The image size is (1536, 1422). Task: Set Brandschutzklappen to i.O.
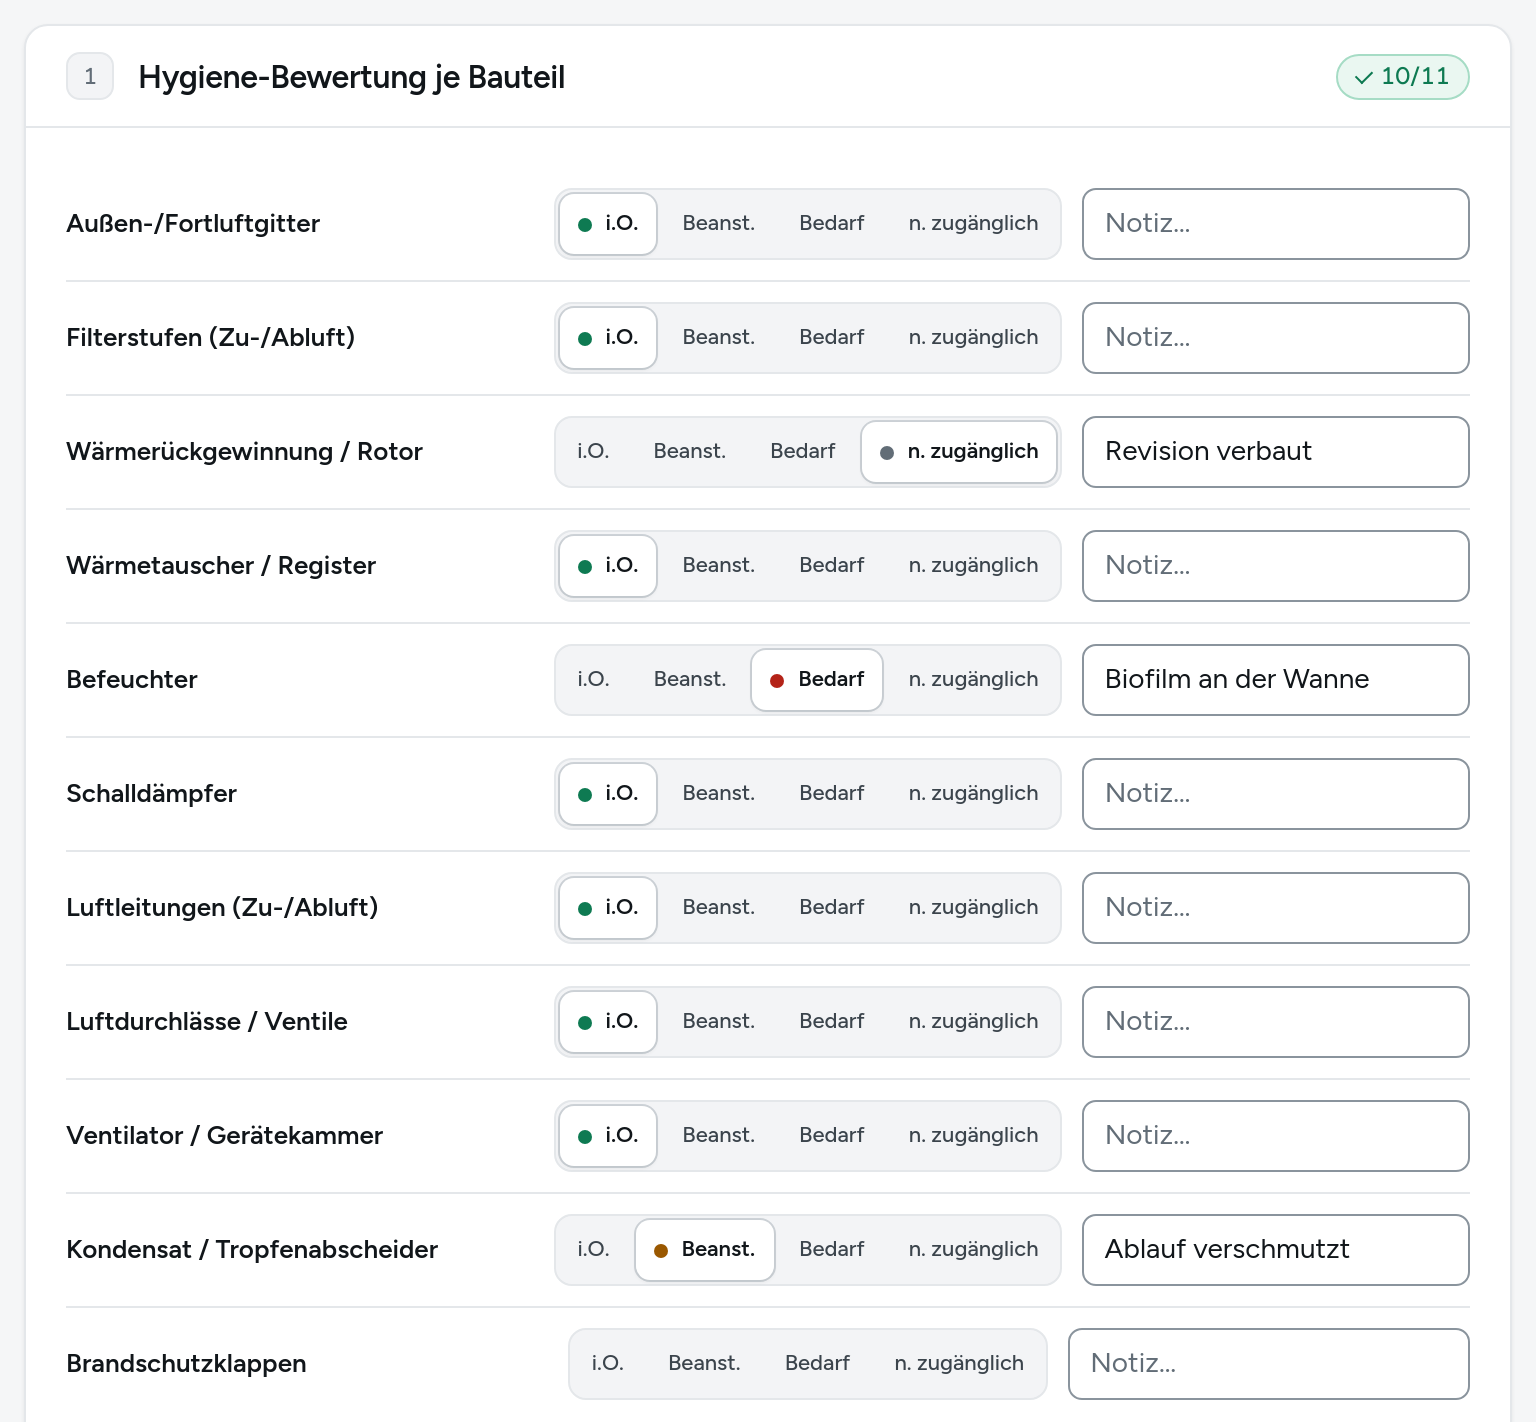tap(608, 1364)
